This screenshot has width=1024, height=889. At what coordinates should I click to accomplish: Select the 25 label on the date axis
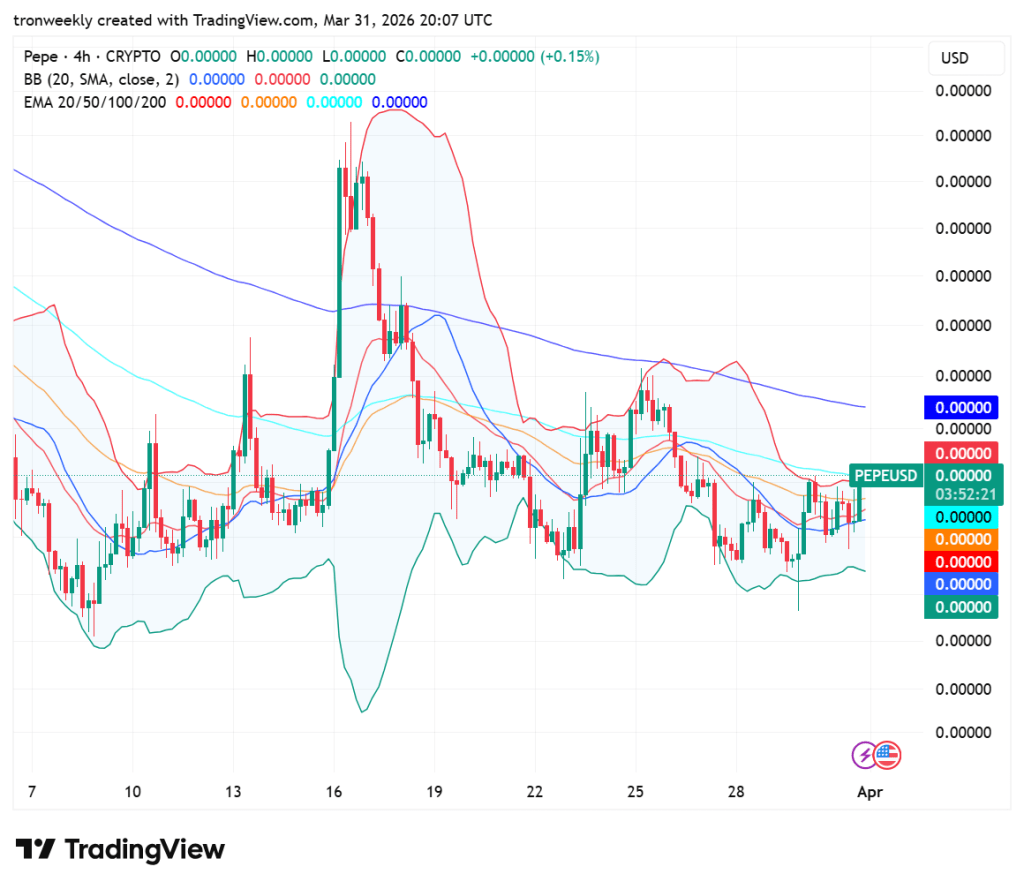click(635, 791)
